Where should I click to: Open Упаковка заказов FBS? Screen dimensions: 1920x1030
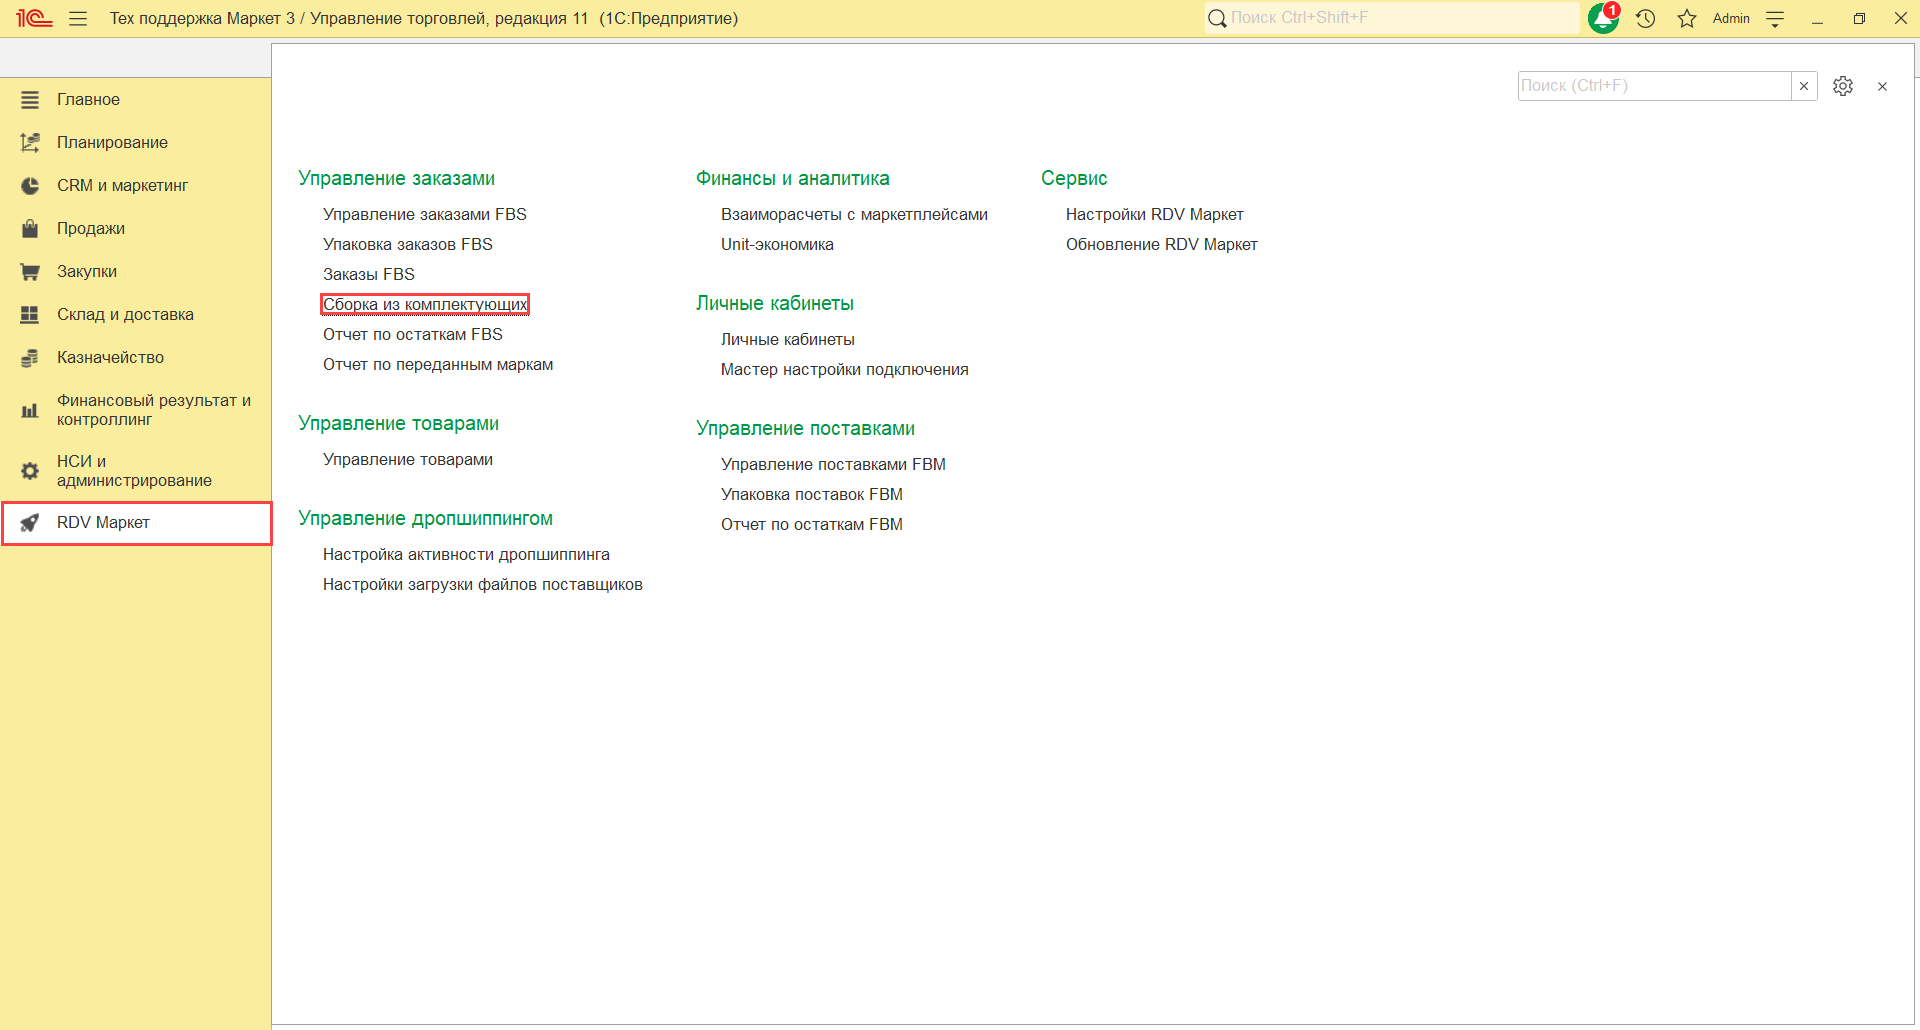[408, 245]
